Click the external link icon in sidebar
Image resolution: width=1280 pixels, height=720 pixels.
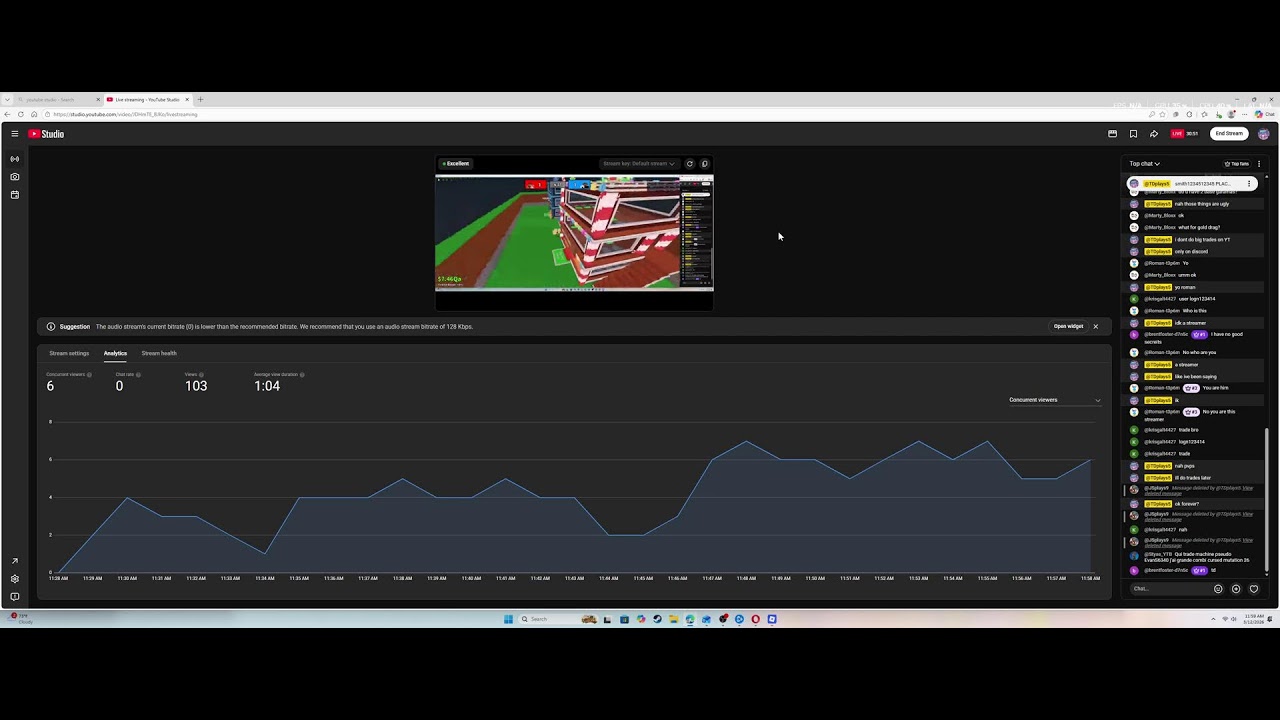[x=14, y=561]
